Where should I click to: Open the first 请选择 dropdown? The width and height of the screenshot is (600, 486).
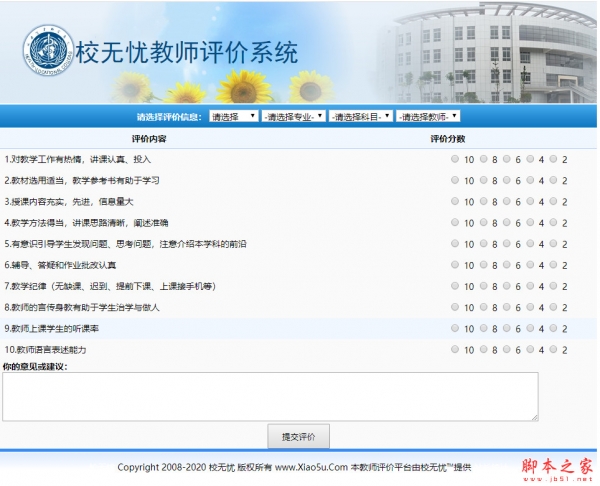click(233, 116)
